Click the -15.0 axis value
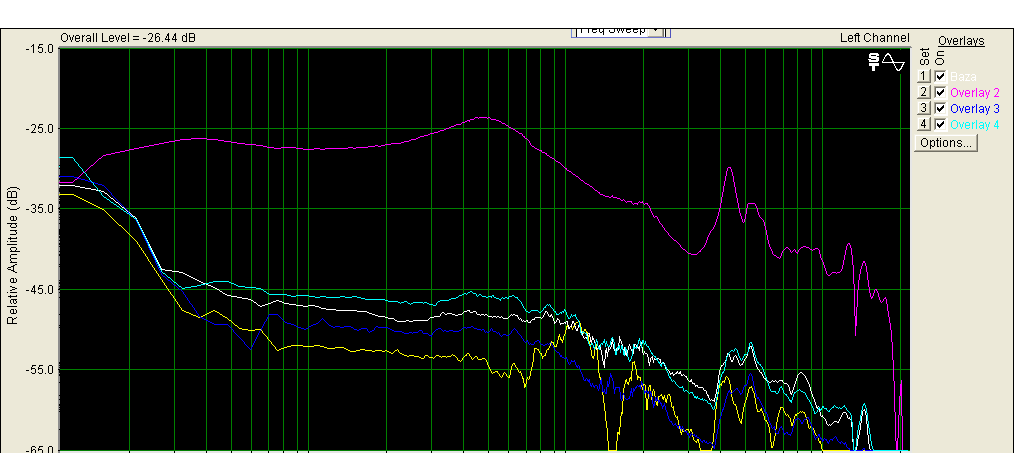 click(x=40, y=49)
